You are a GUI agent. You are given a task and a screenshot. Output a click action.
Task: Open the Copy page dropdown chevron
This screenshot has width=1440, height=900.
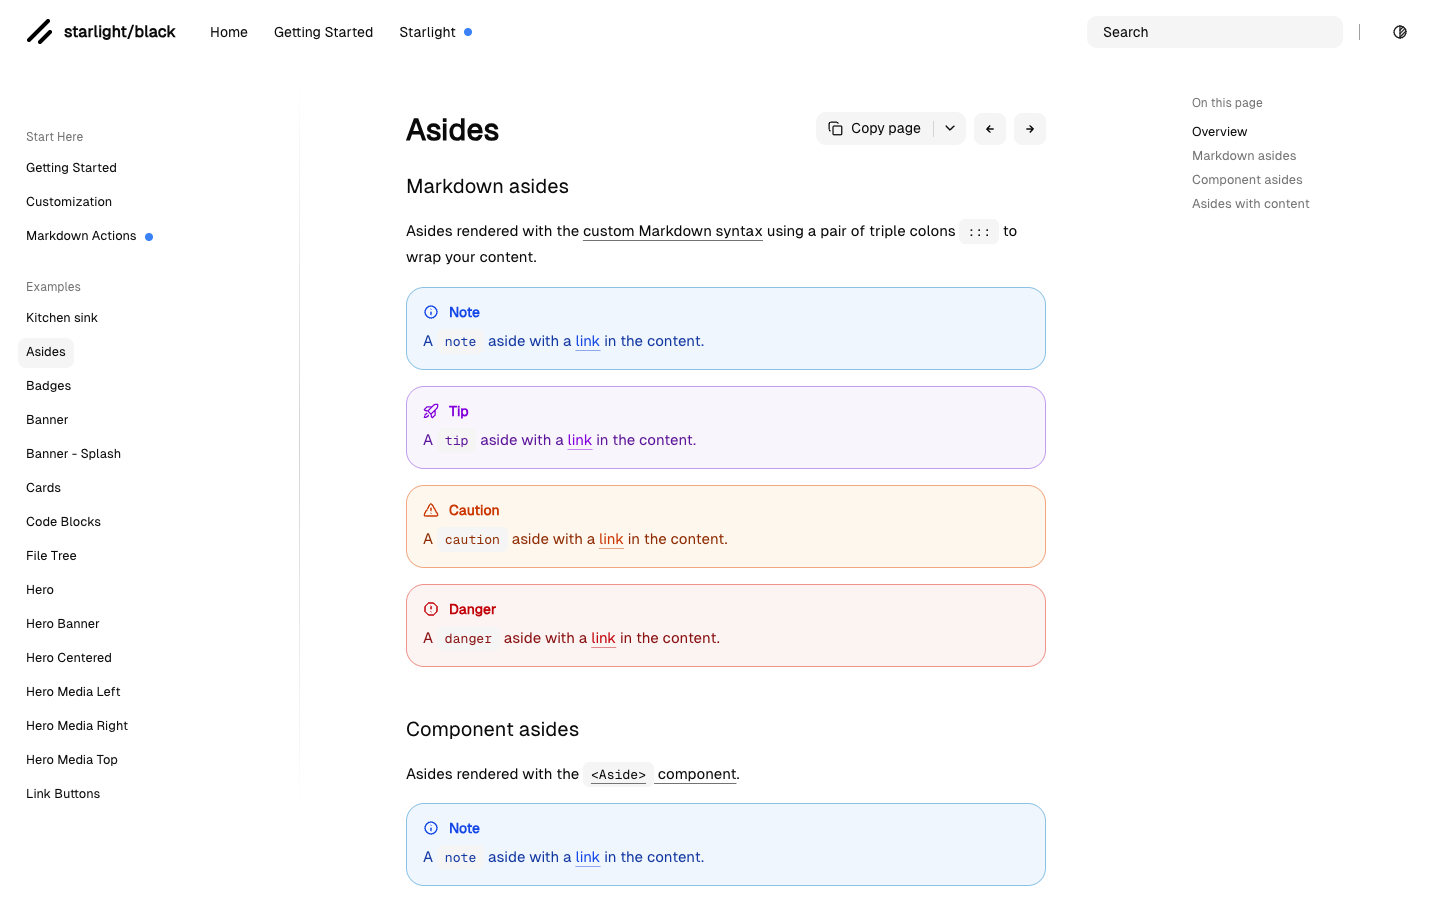[950, 129]
